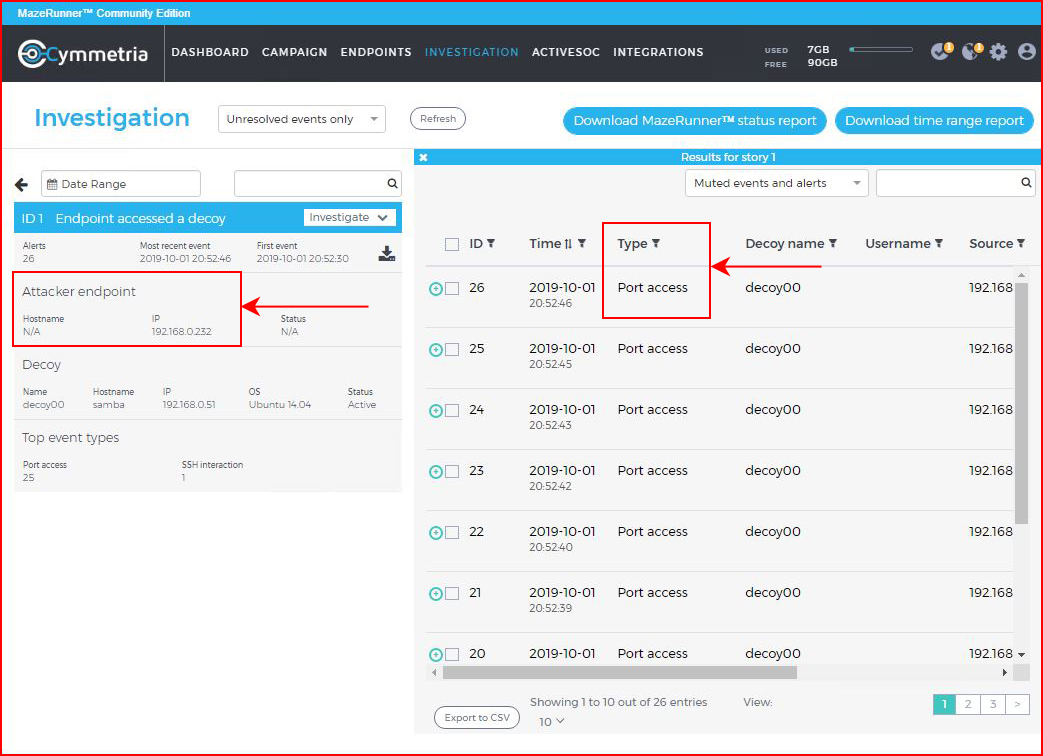
Task: Go to results page 2
Action: coord(968,704)
